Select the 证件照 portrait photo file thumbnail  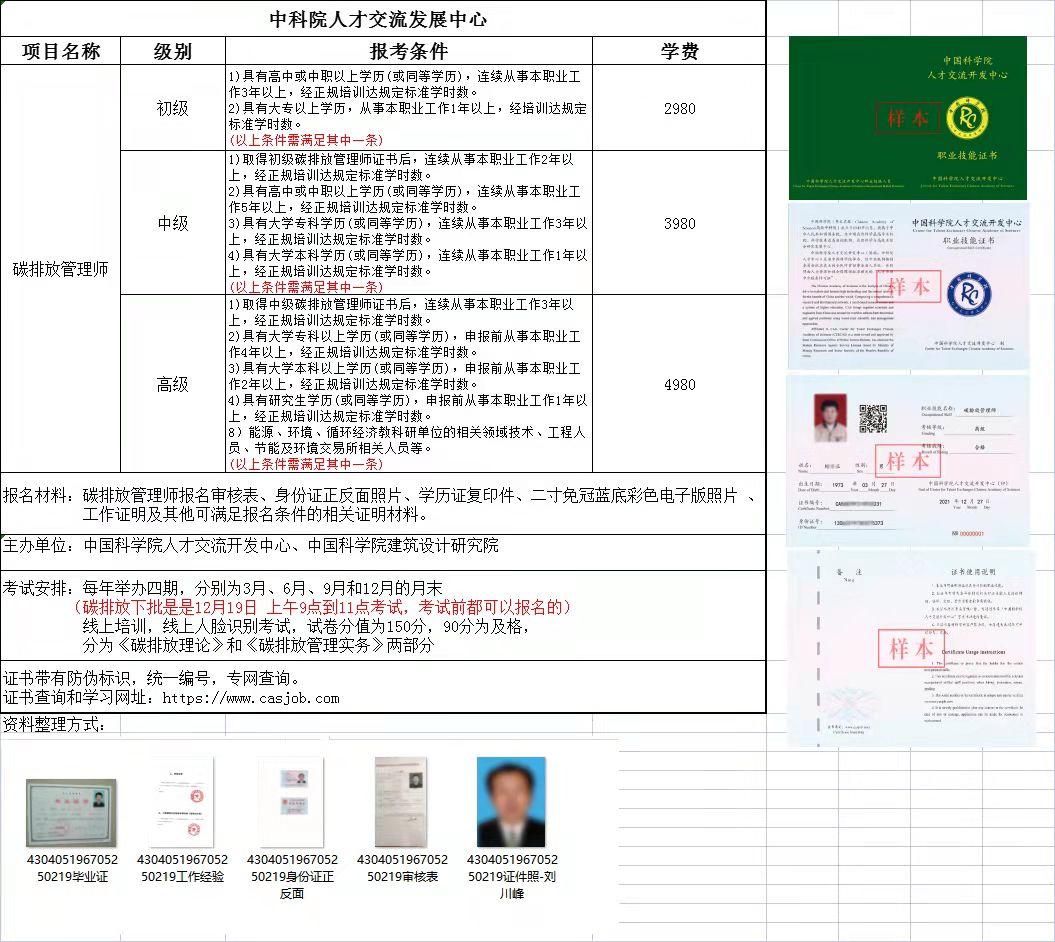(x=511, y=801)
